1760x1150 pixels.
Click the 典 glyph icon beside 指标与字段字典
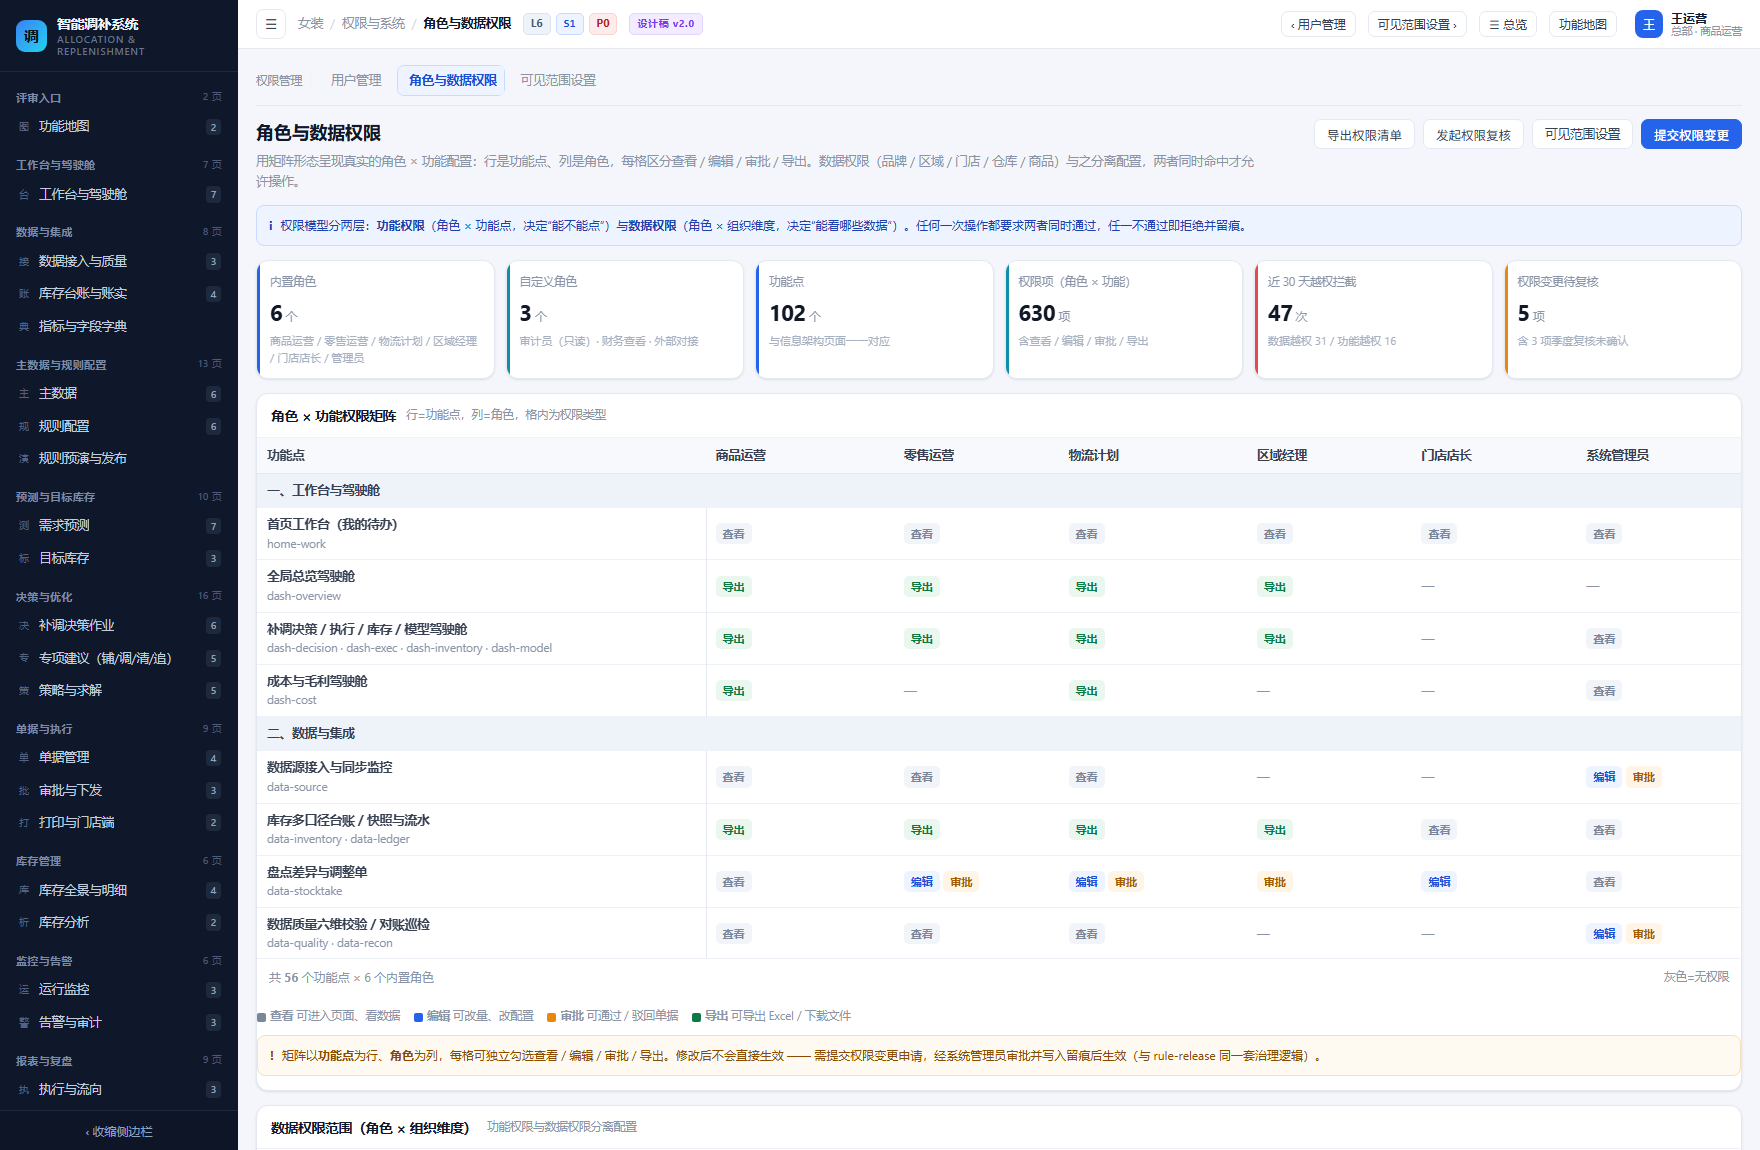point(24,327)
